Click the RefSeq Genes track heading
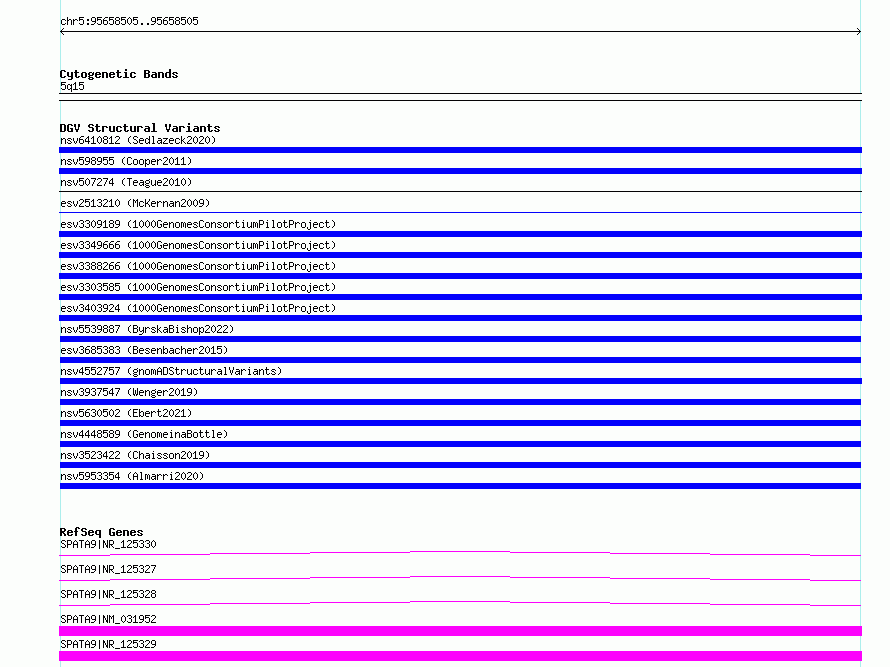The height and width of the screenshot is (667, 890). [x=101, y=532]
